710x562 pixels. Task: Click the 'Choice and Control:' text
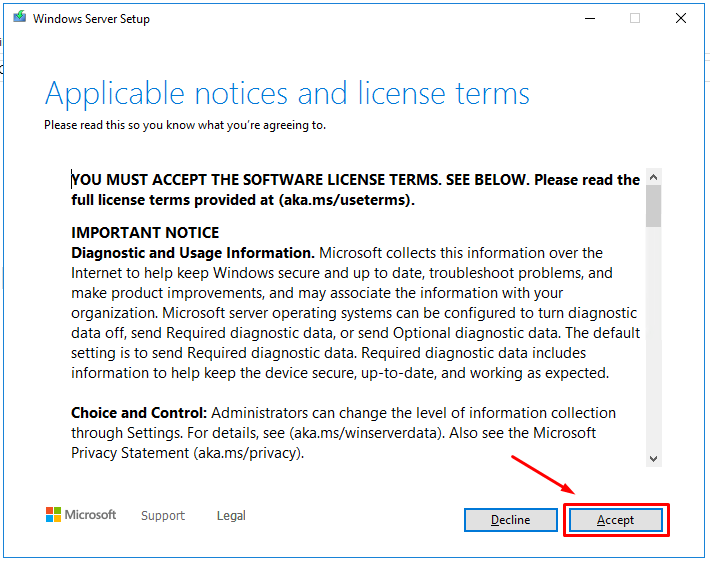[x=139, y=413]
